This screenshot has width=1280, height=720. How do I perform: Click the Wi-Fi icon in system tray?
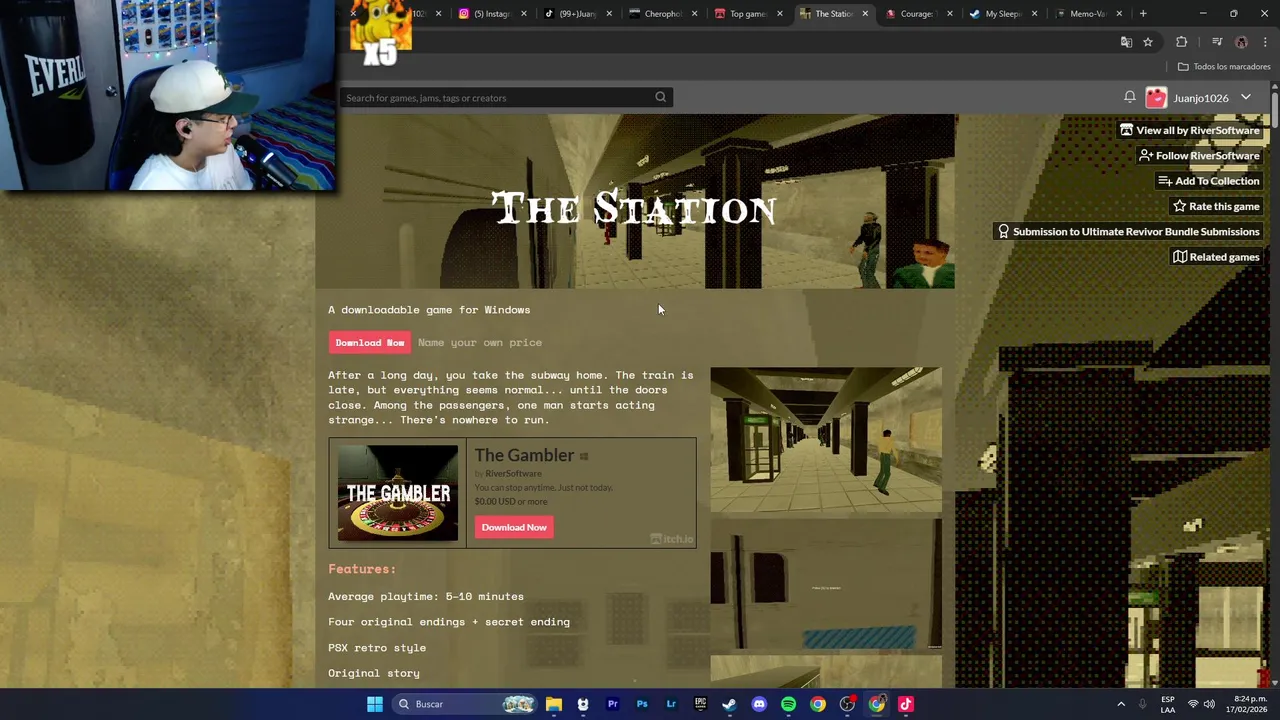[1193, 704]
